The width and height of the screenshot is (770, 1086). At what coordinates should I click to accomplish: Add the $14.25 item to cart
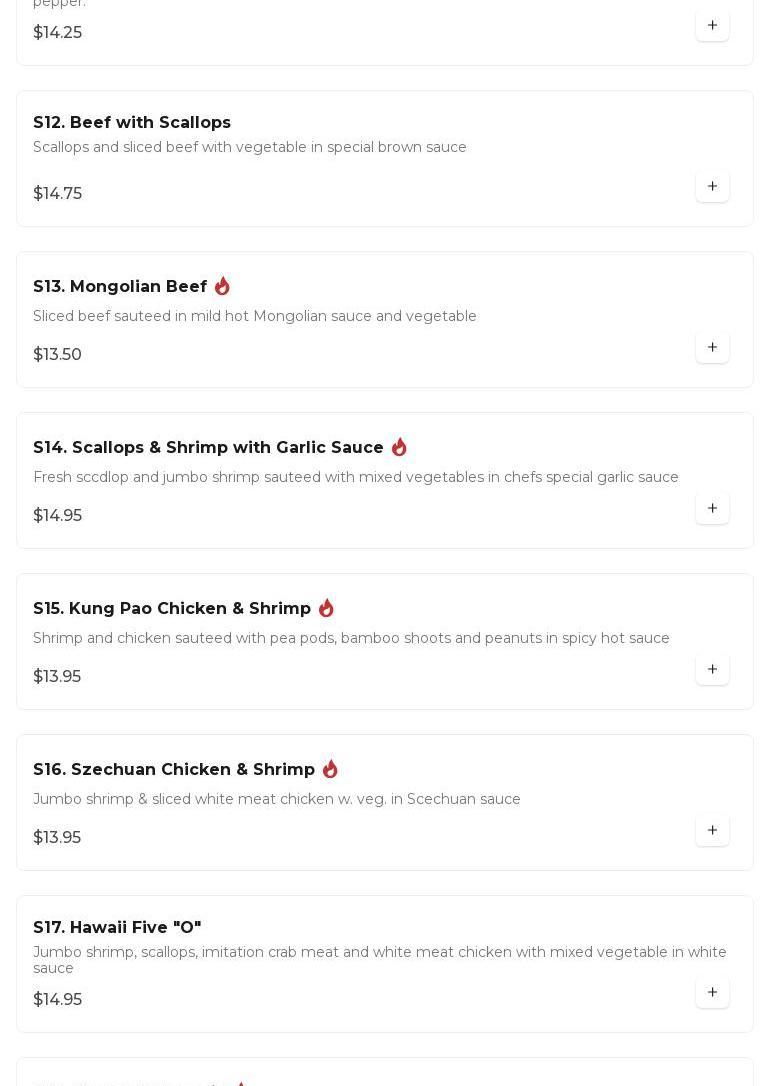click(712, 25)
